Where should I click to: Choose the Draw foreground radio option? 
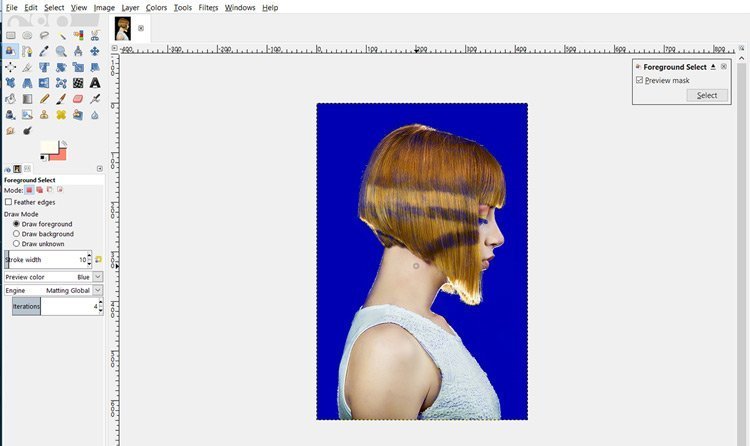16,223
